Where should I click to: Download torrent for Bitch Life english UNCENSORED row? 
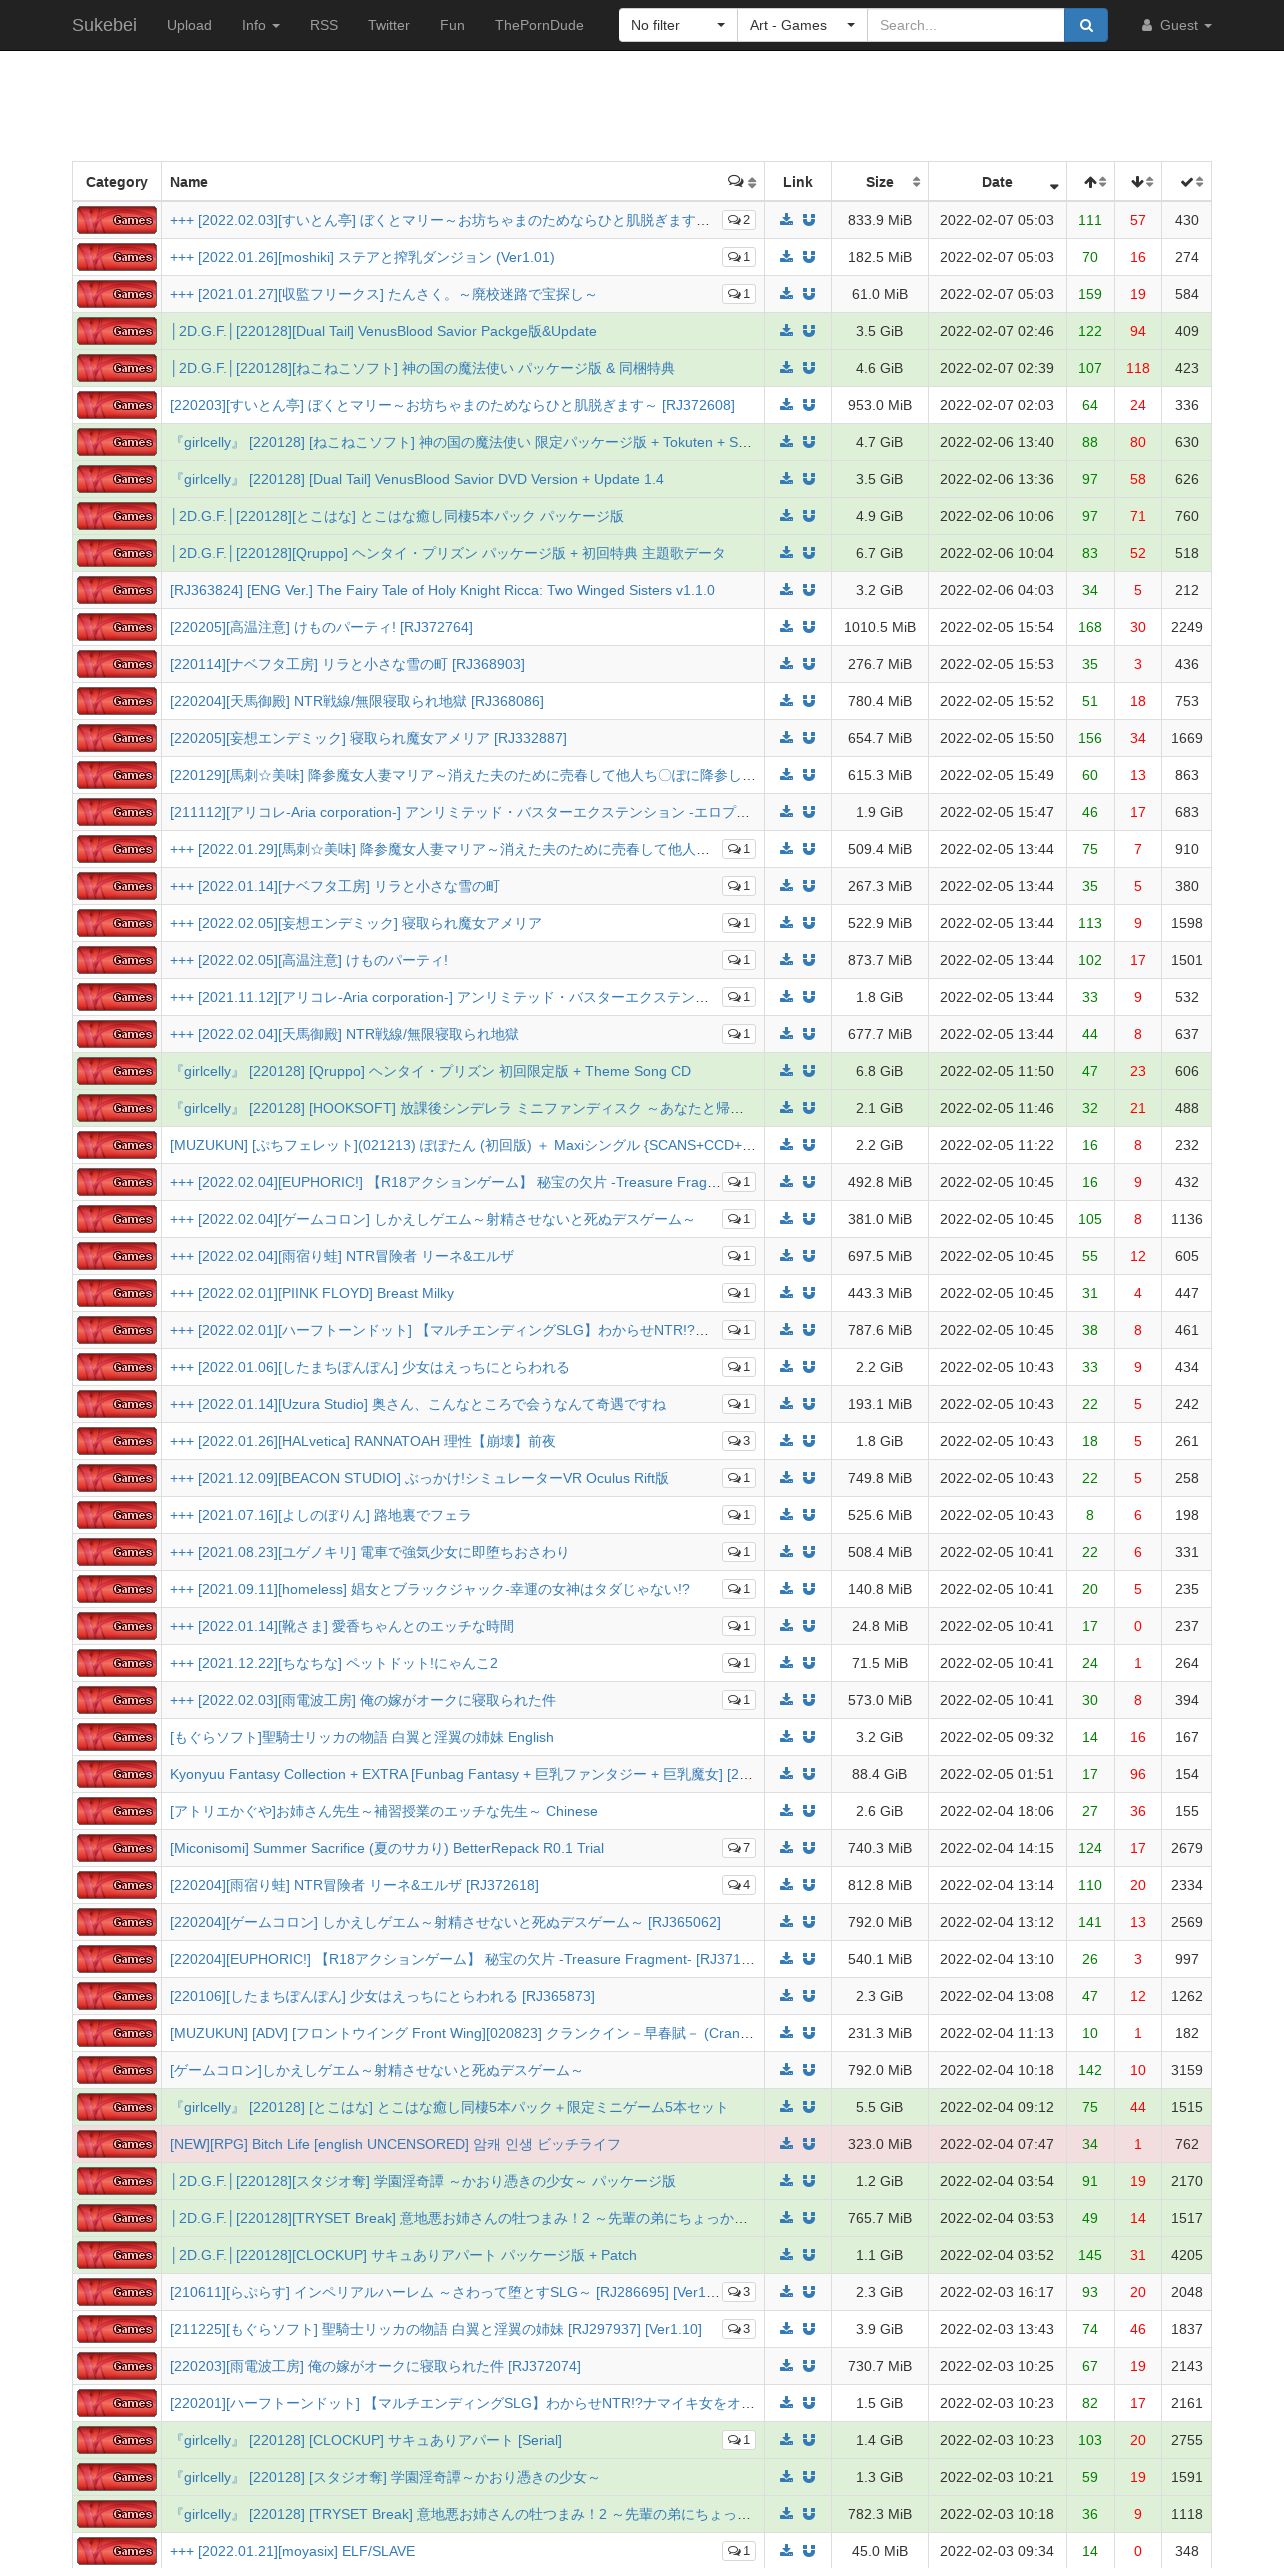[x=787, y=2144]
